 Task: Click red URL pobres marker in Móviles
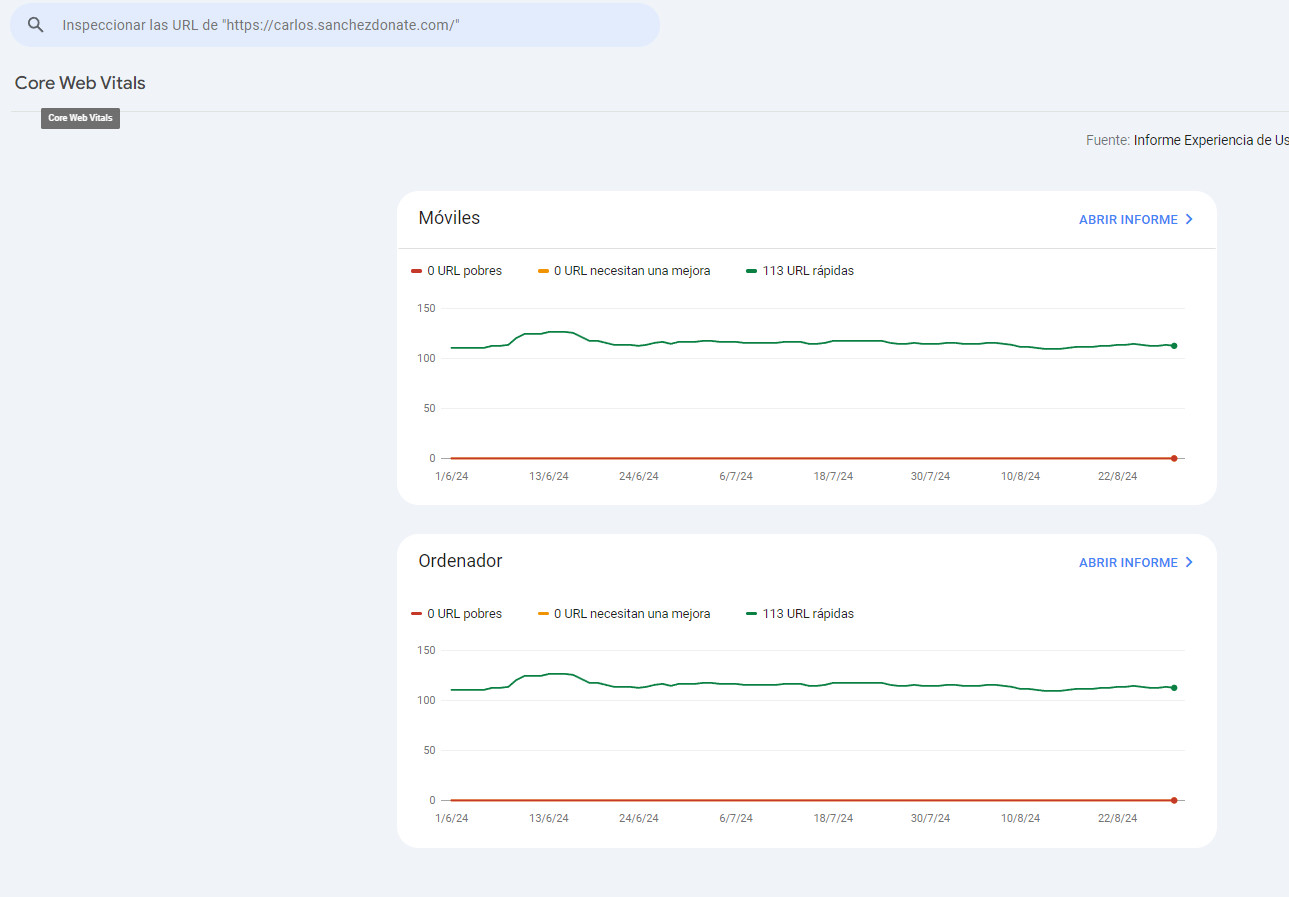click(x=417, y=271)
